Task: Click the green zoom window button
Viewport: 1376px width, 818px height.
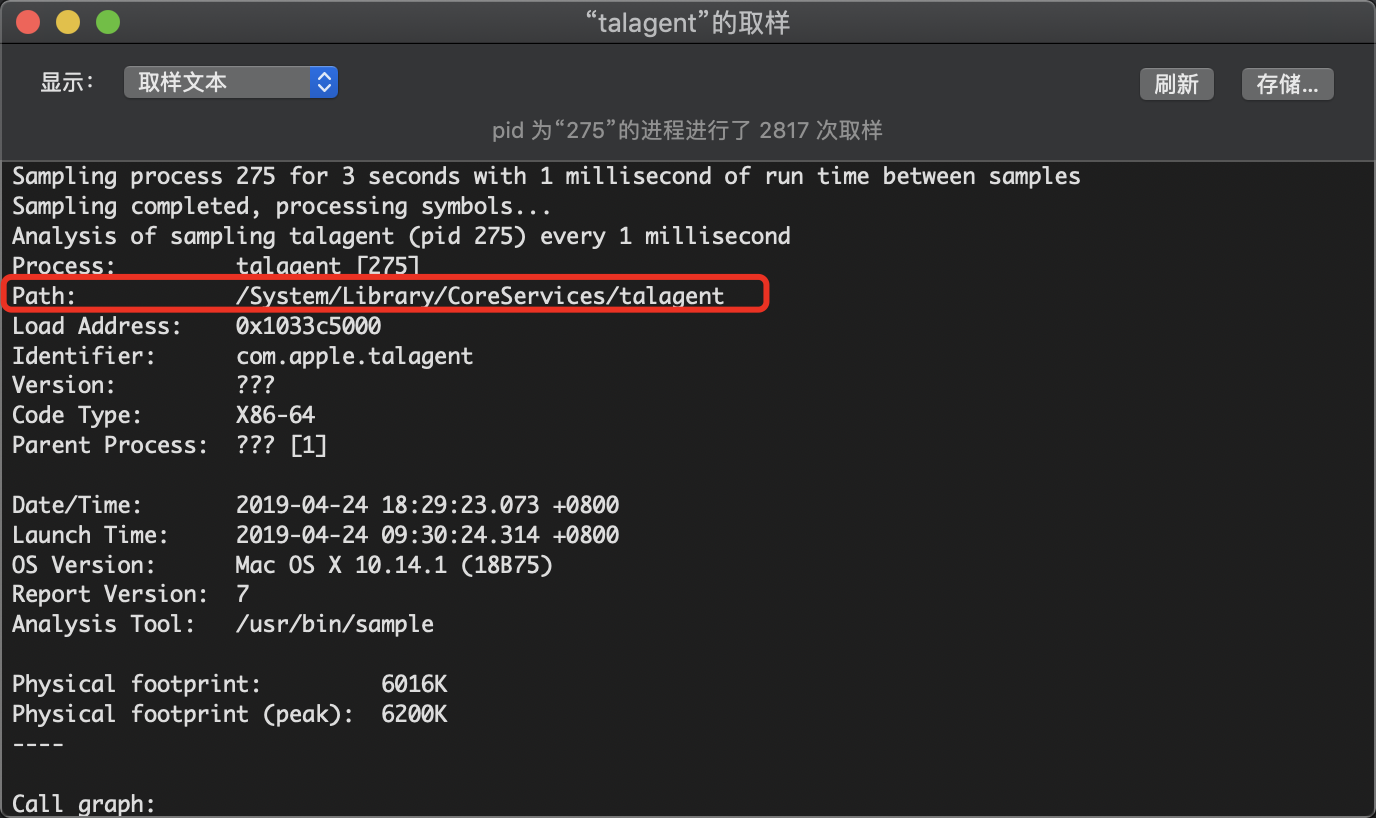Action: pyautogui.click(x=107, y=22)
